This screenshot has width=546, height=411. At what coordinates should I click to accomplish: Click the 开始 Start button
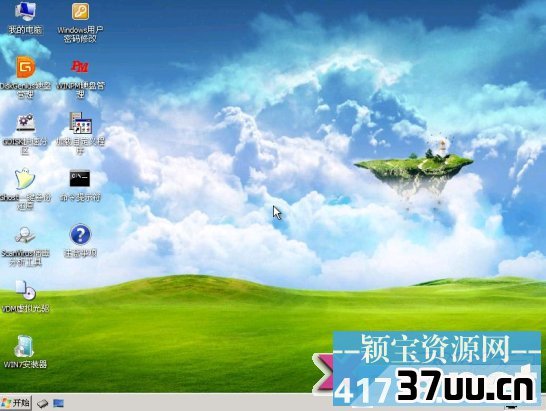tap(16, 403)
